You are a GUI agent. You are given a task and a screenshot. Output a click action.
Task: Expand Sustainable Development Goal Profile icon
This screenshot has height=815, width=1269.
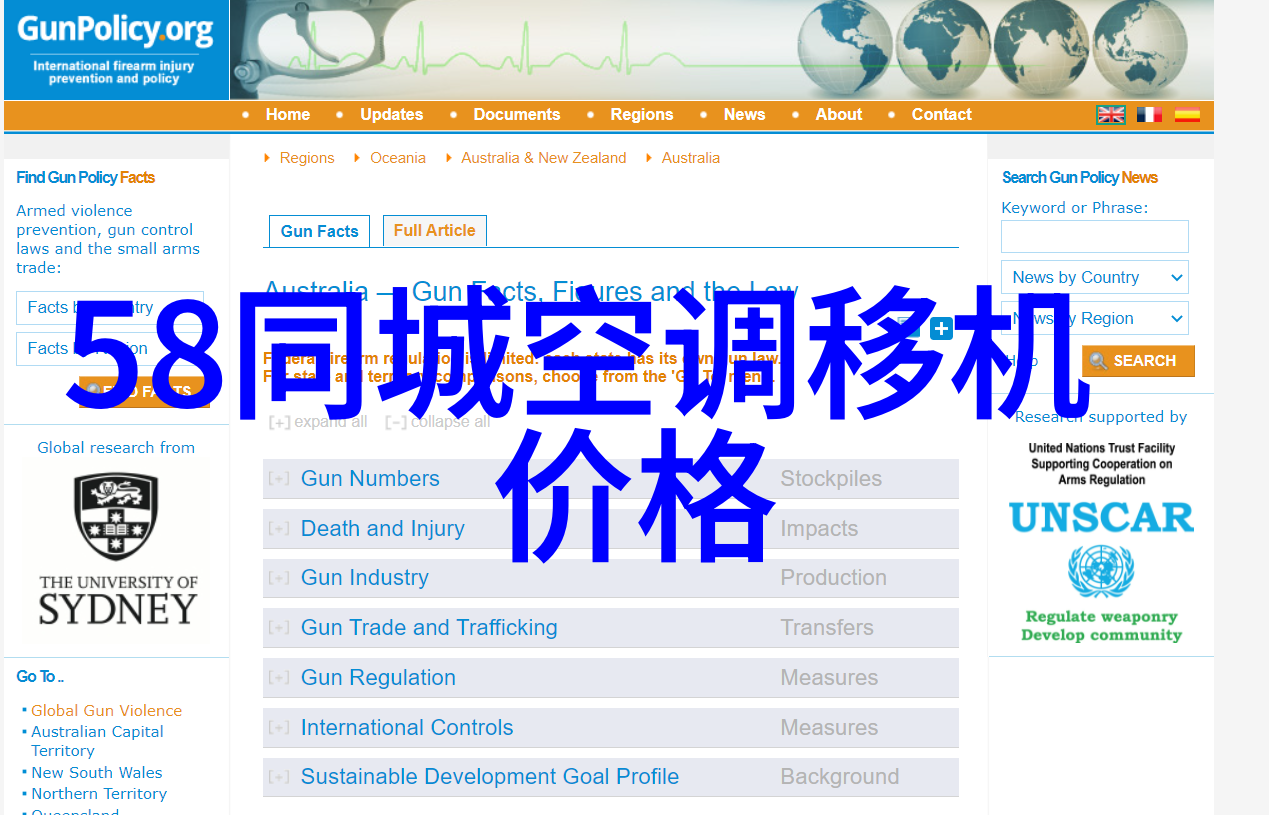click(279, 777)
